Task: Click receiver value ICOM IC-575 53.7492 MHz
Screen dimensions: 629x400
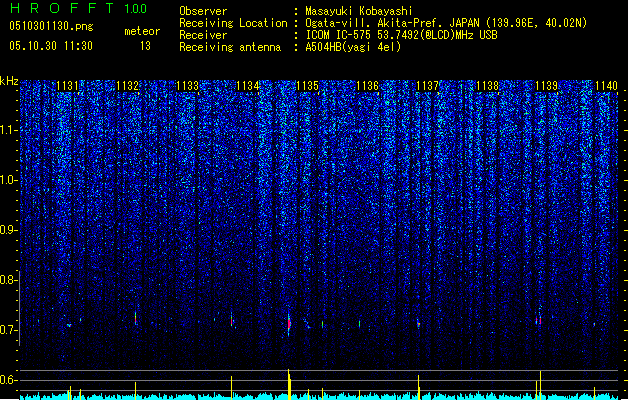Action: tap(401, 35)
